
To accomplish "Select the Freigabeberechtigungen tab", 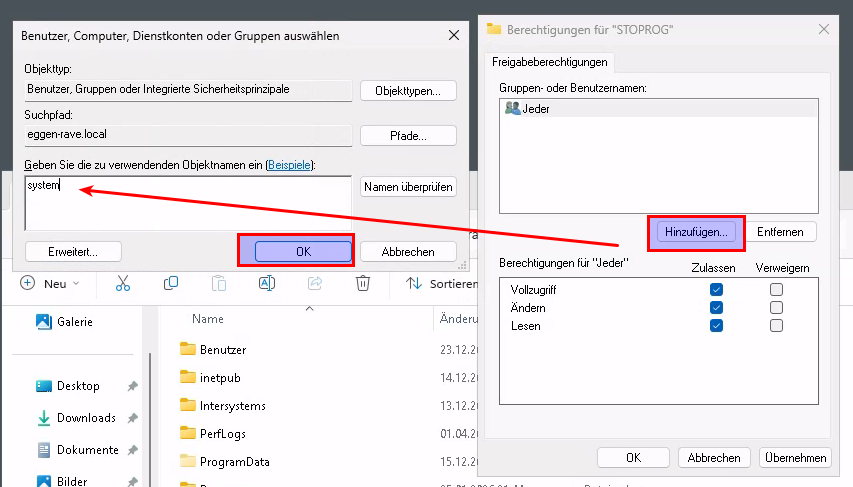I will click(x=549, y=62).
